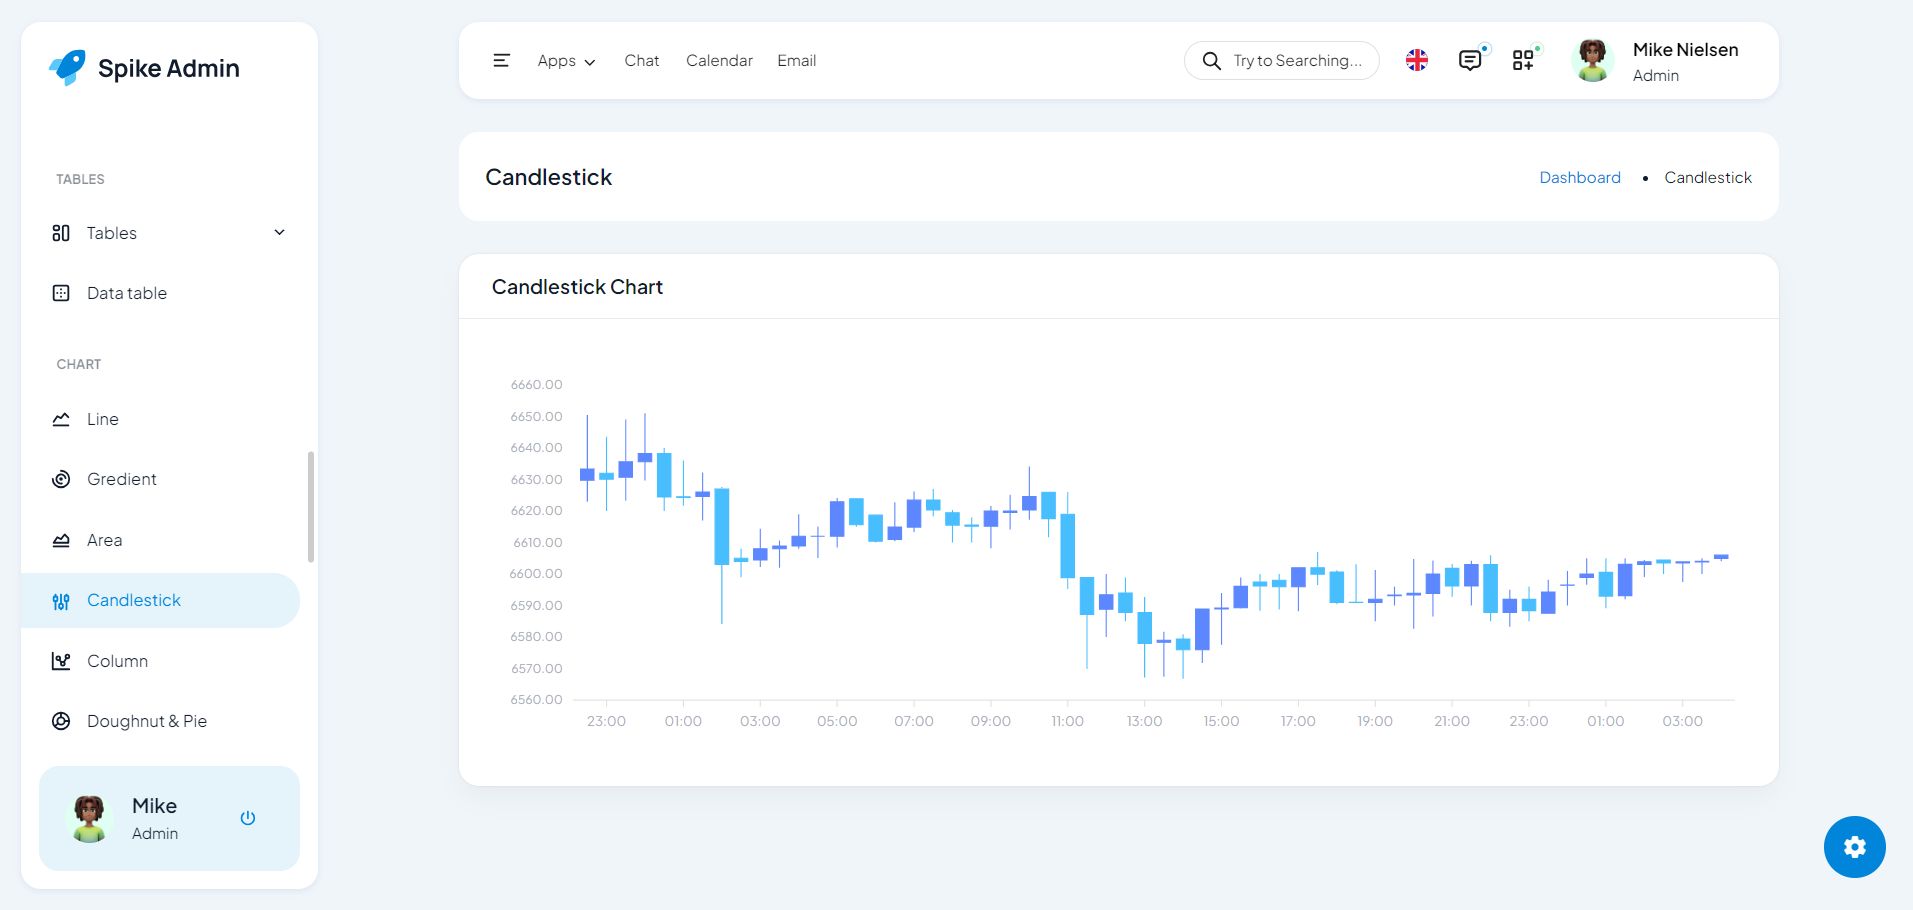
Task: Open the Email link in header
Action: tap(796, 61)
